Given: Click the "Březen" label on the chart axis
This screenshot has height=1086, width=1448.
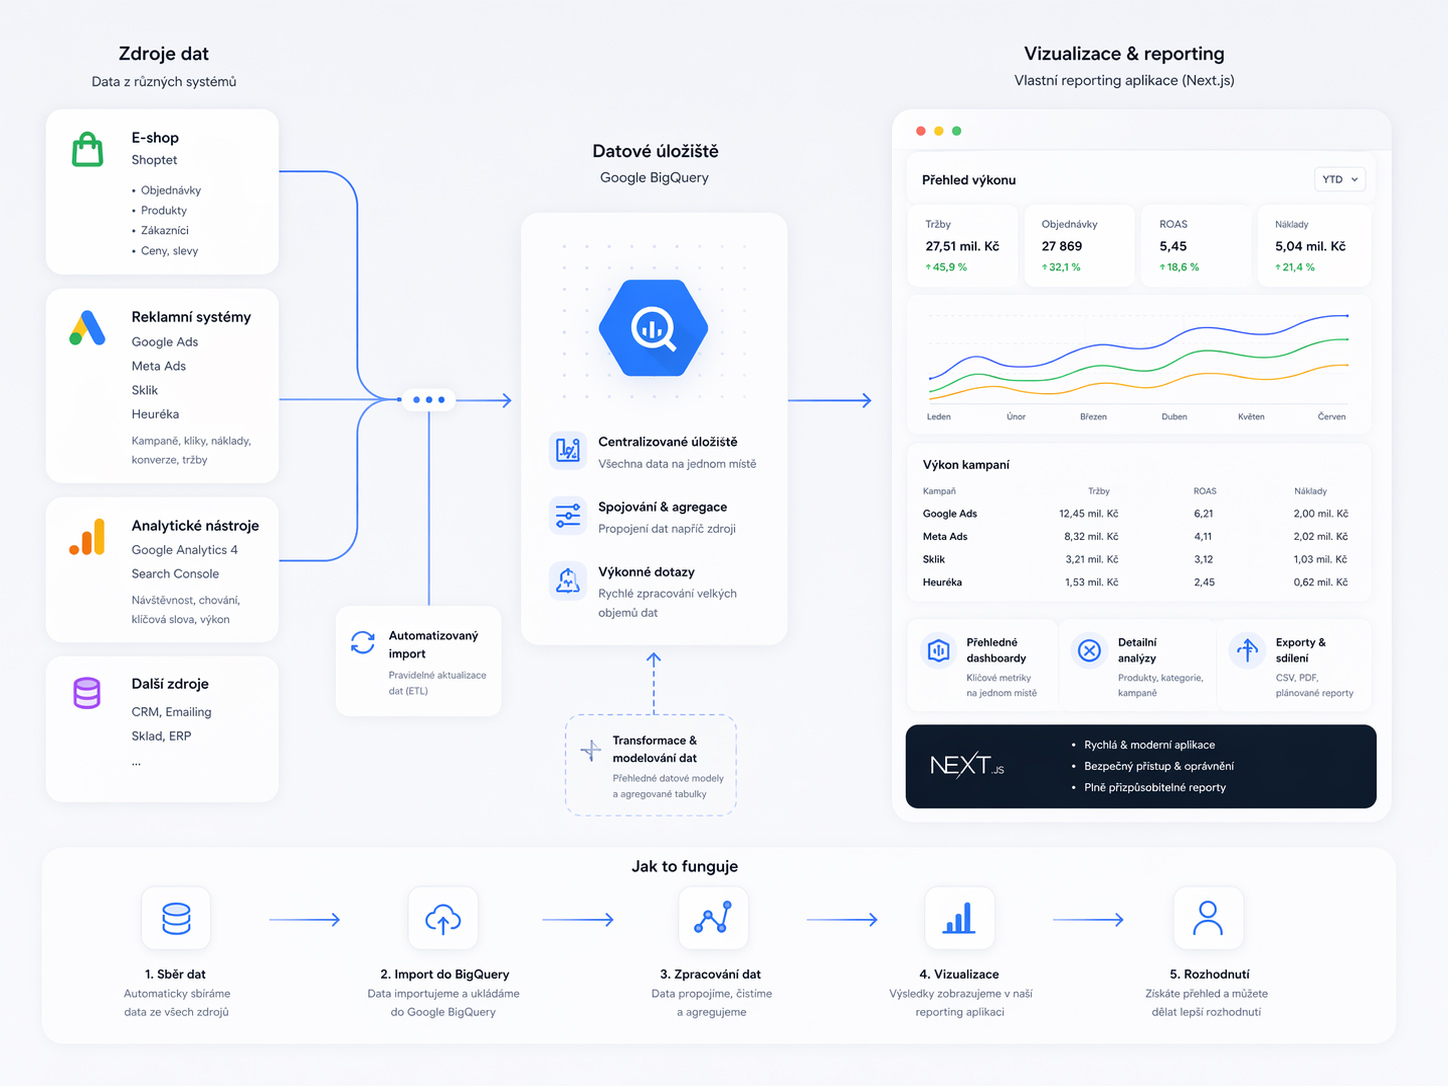Looking at the screenshot, I should (x=1093, y=416).
